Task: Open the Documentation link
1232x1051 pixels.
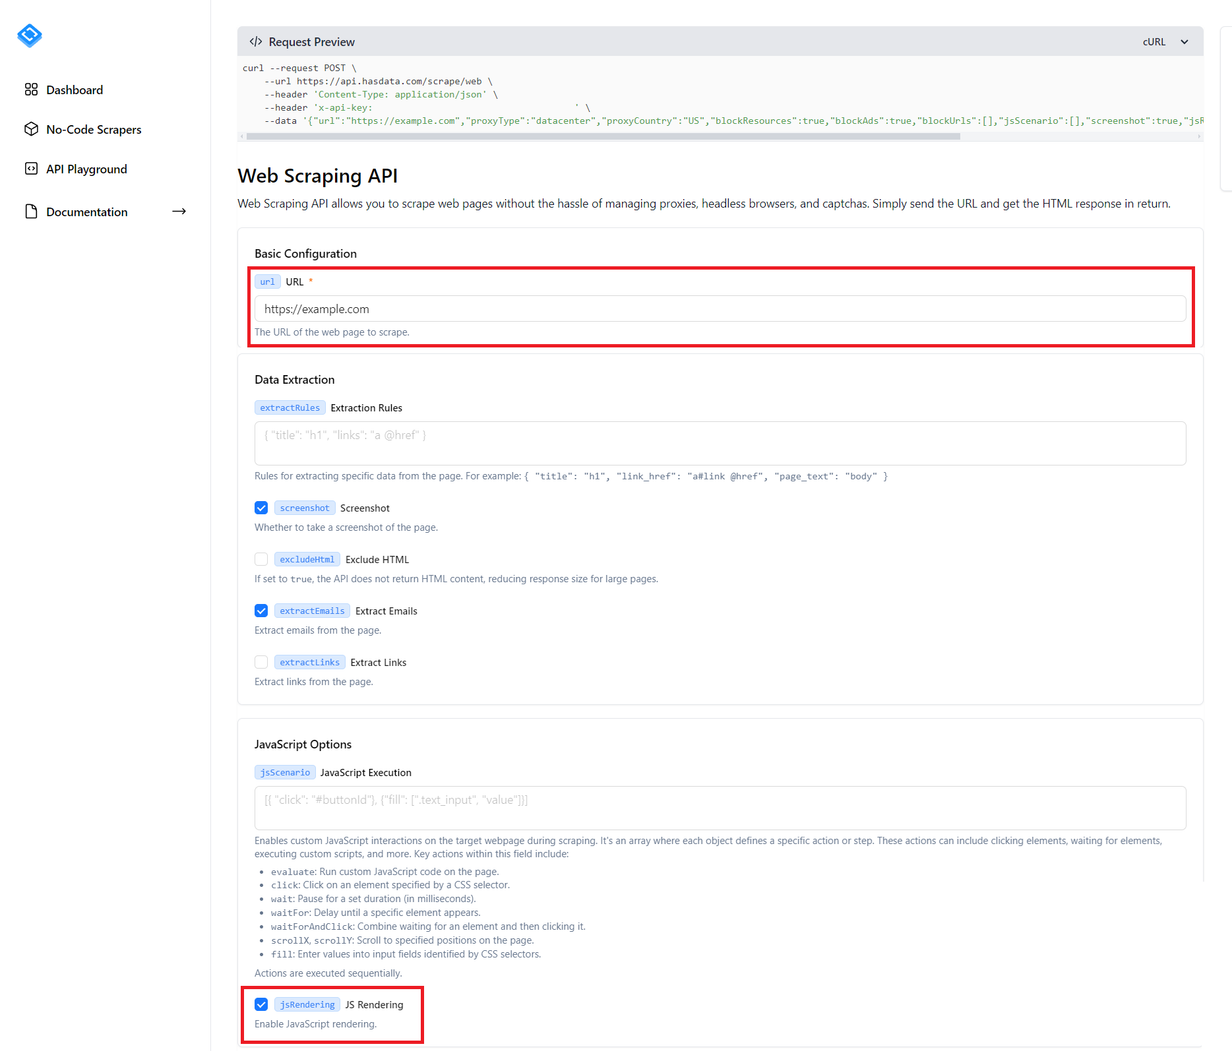Action: pyautogui.click(x=87, y=212)
